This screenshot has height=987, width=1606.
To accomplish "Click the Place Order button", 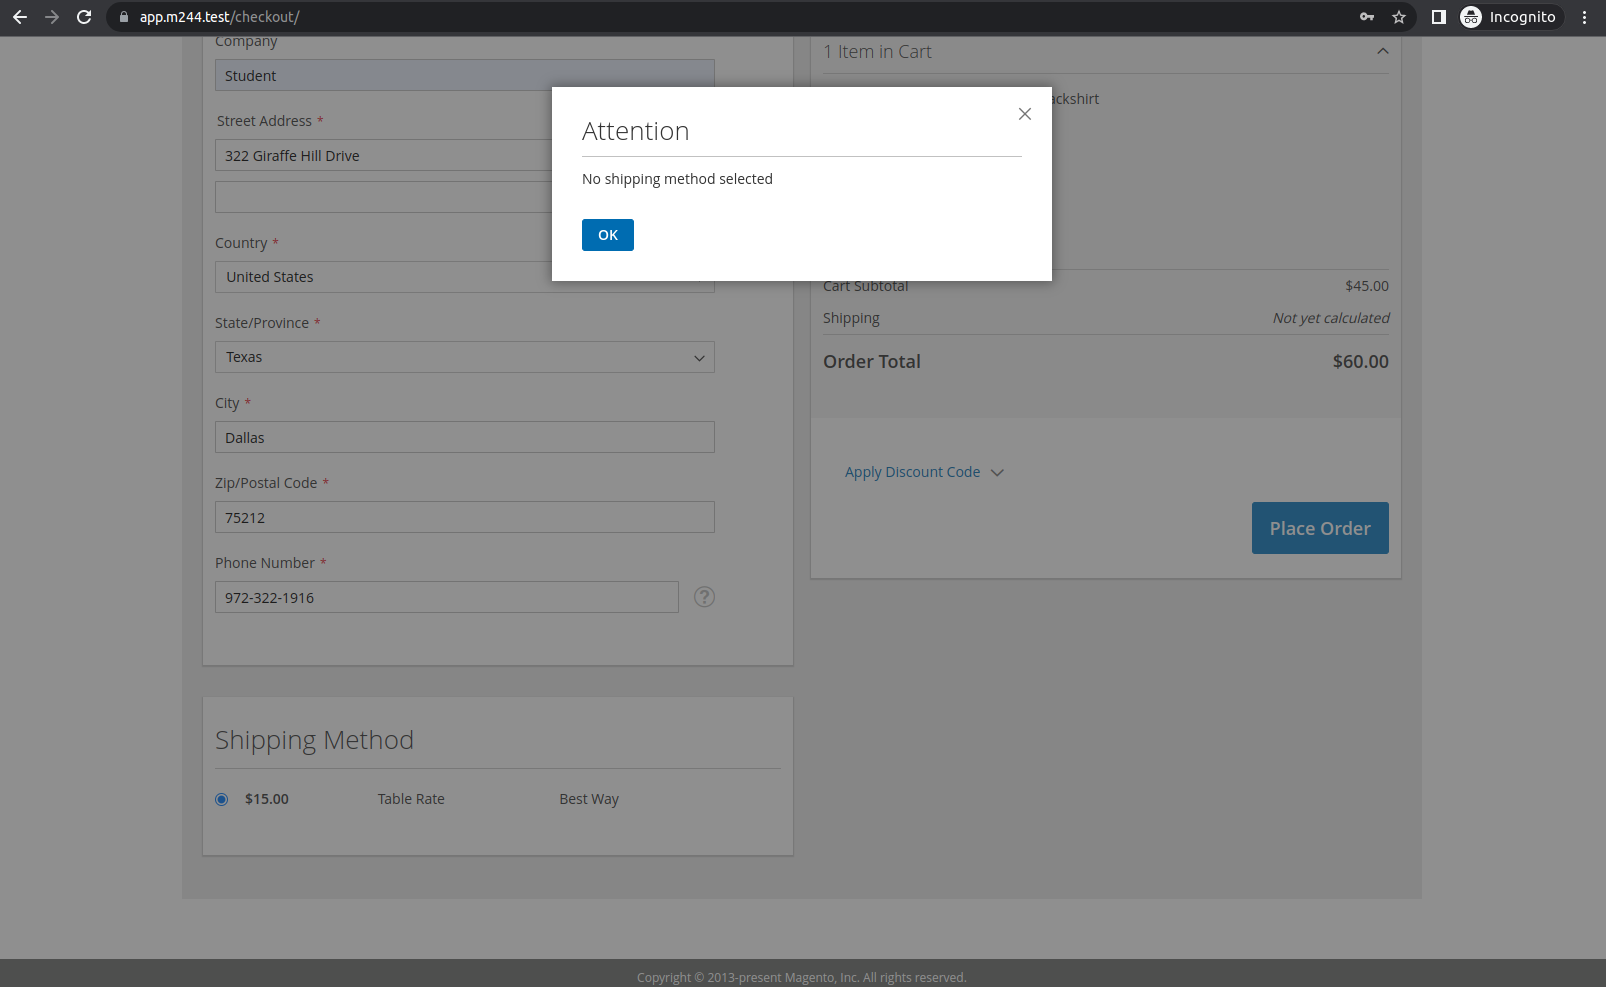I will click(1320, 528).
